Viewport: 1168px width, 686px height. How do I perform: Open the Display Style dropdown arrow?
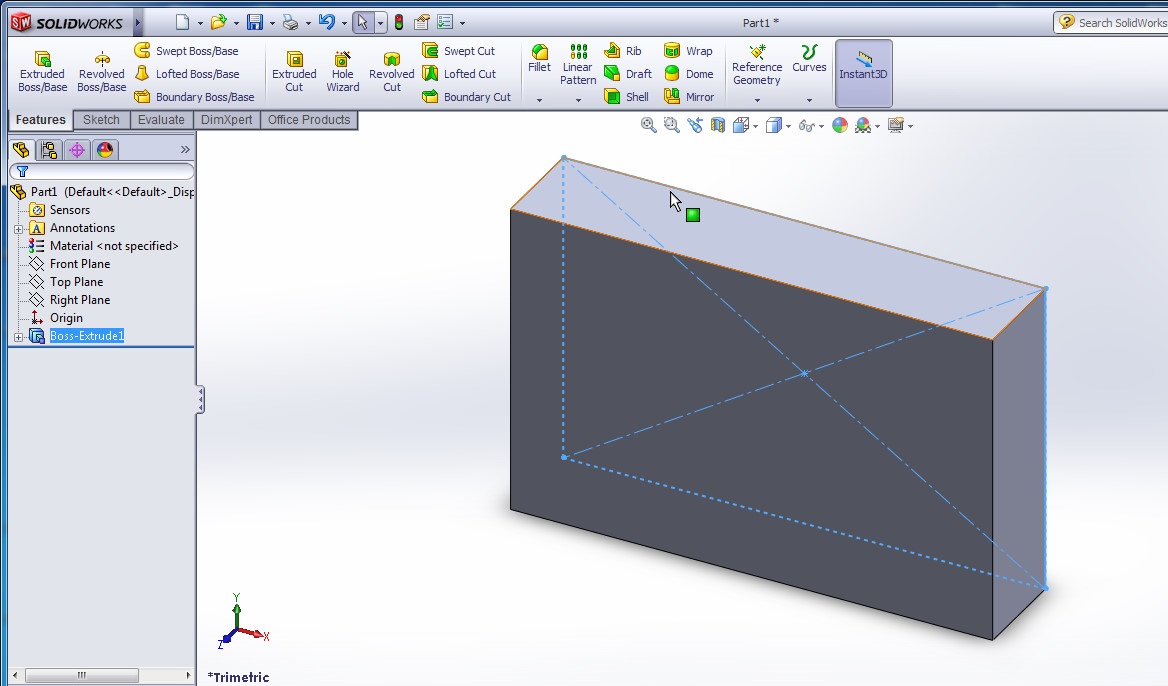pyautogui.click(x=788, y=125)
